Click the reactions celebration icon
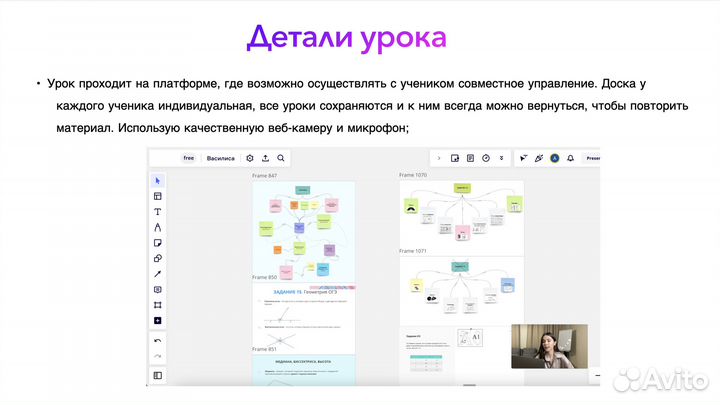 coord(539,158)
